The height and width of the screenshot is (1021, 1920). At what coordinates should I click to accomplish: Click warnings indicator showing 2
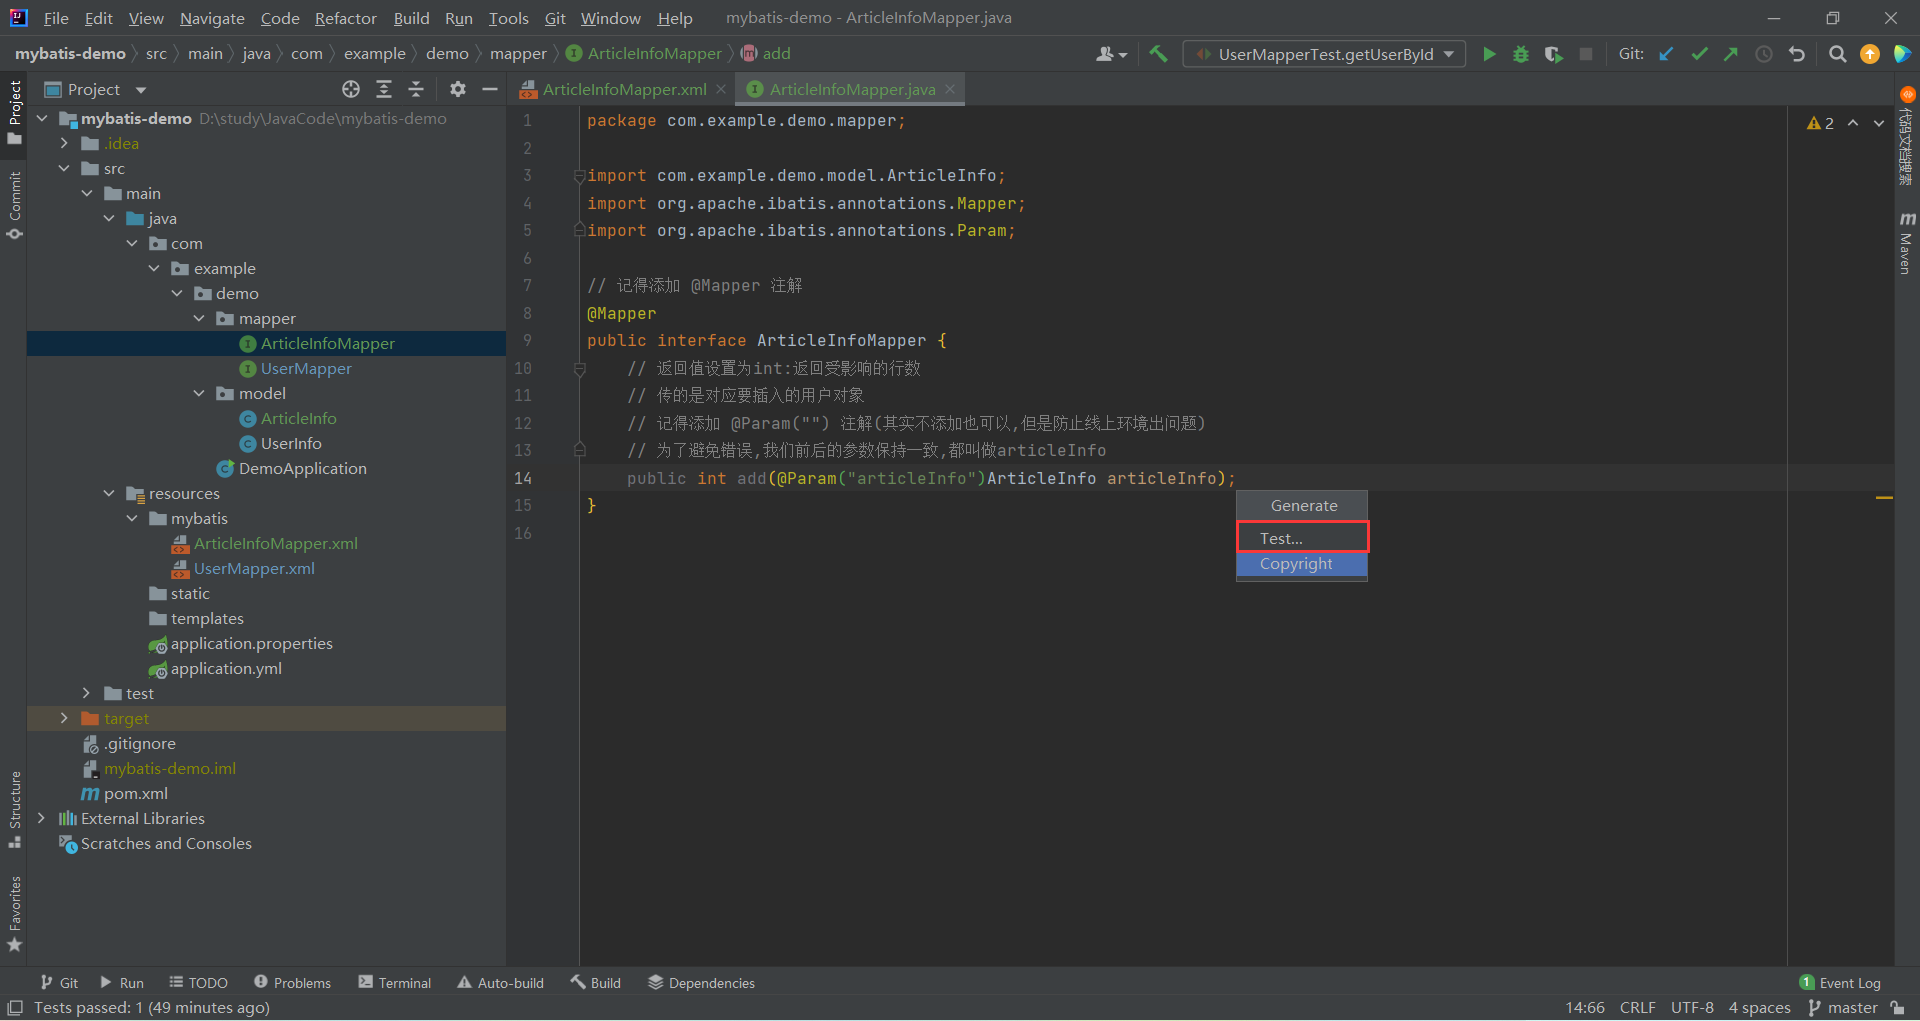[1820, 123]
